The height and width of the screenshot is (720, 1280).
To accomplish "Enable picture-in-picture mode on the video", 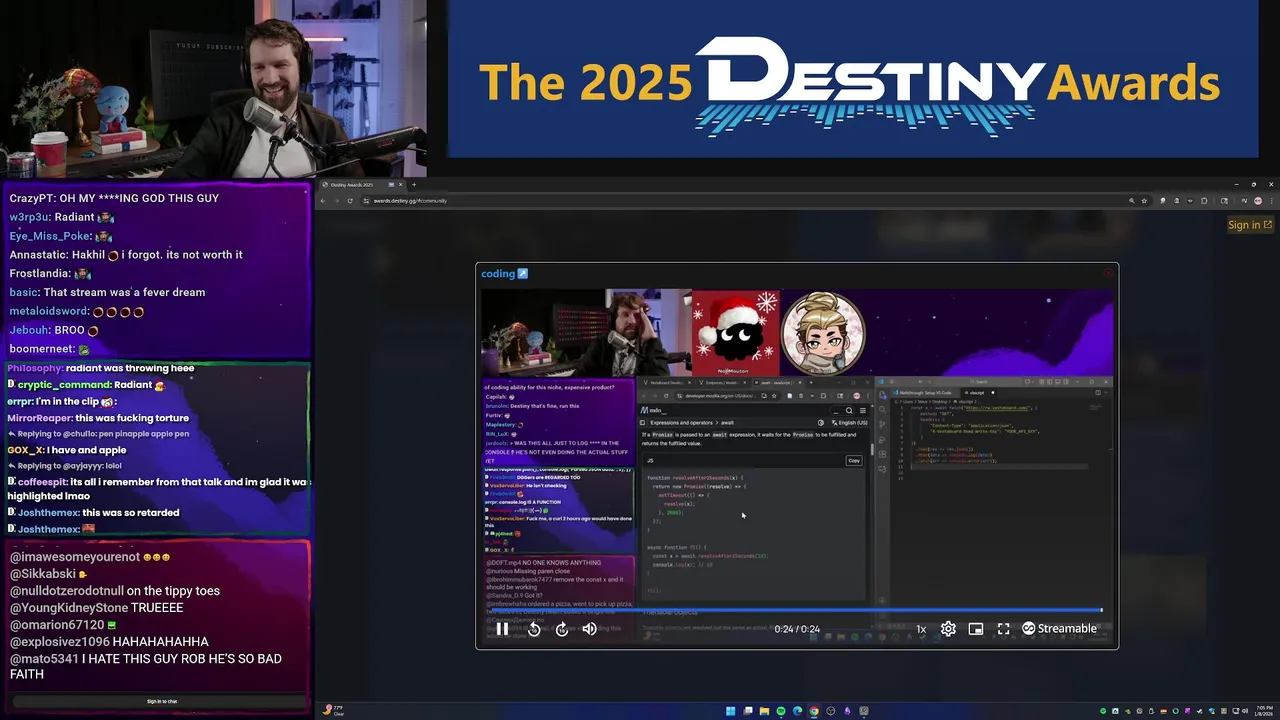I will coord(976,629).
